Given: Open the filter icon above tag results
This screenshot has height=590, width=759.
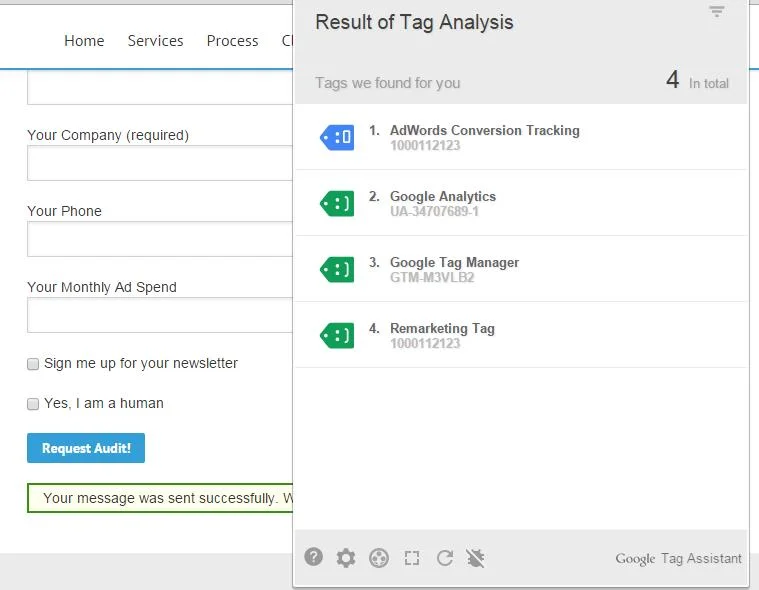Looking at the screenshot, I should point(717,11).
